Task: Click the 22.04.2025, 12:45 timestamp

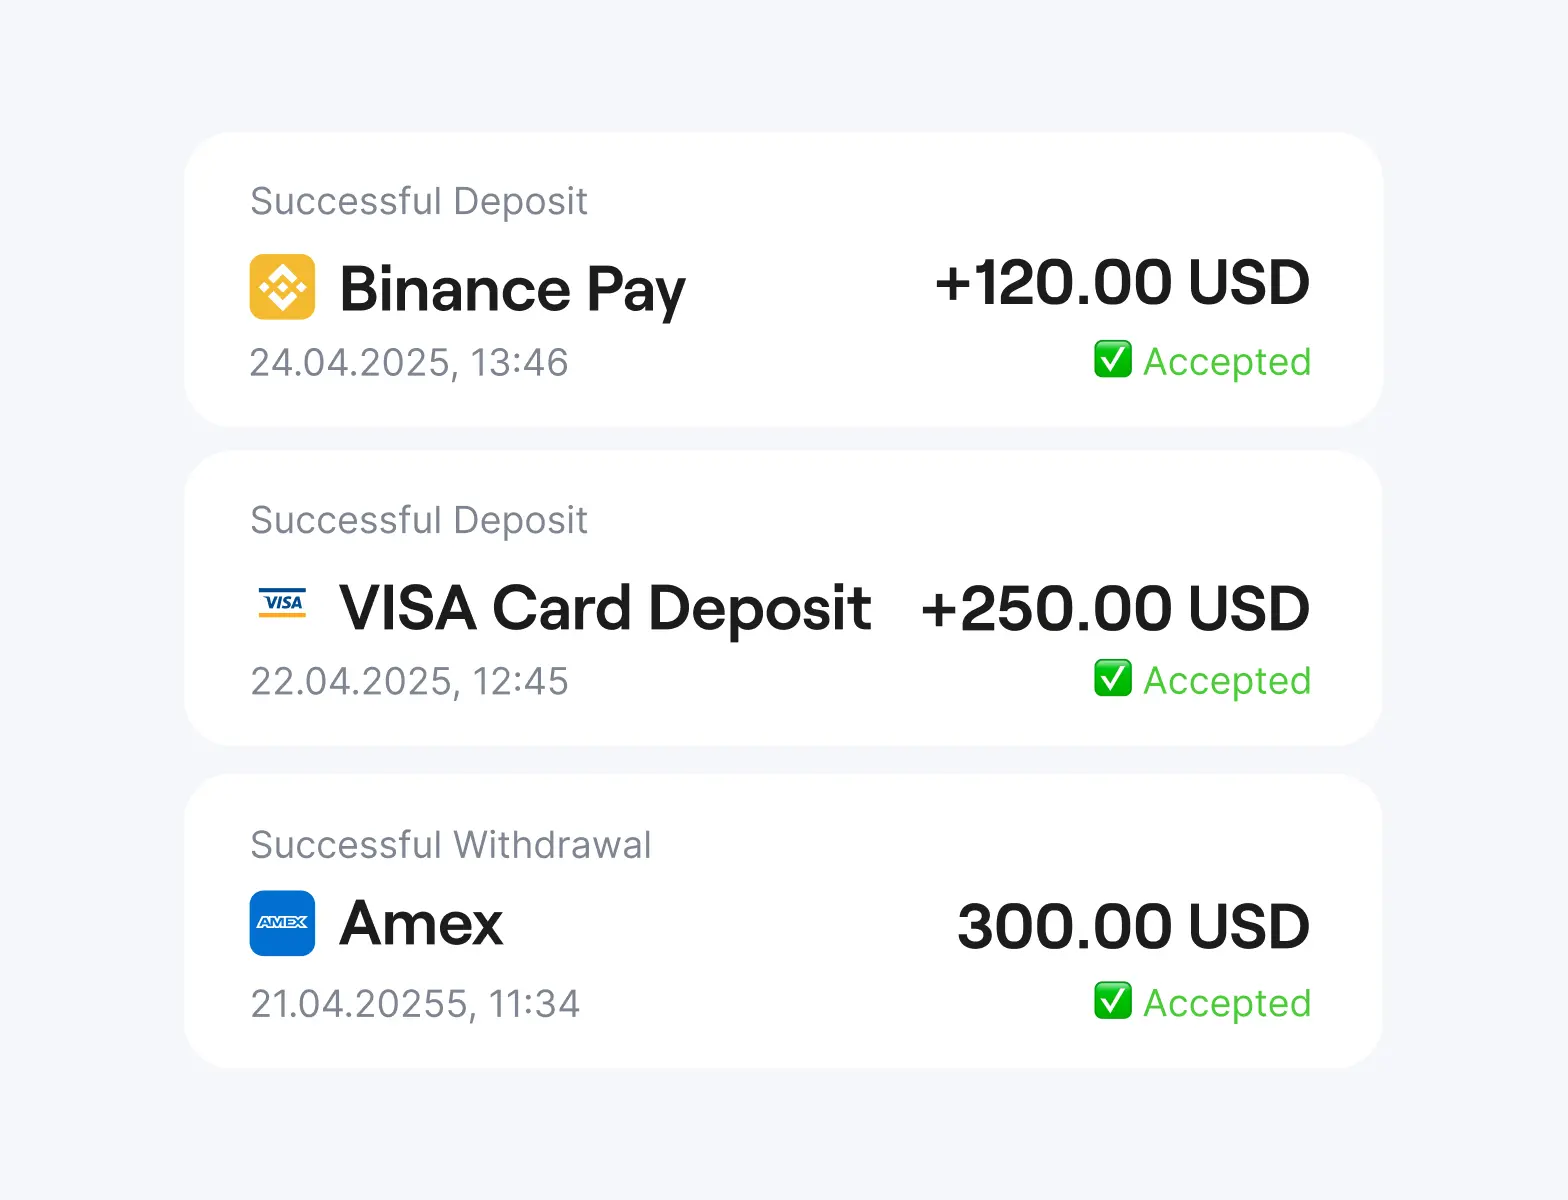Action: tap(409, 682)
